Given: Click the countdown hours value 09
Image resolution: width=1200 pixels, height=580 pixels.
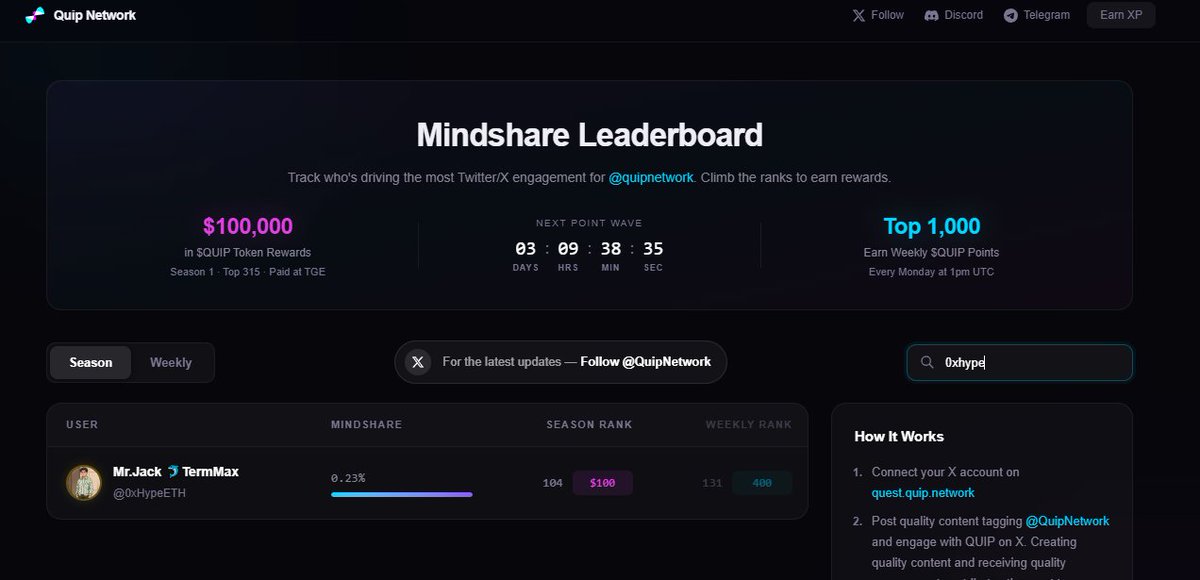Looking at the screenshot, I should pyautogui.click(x=568, y=249).
